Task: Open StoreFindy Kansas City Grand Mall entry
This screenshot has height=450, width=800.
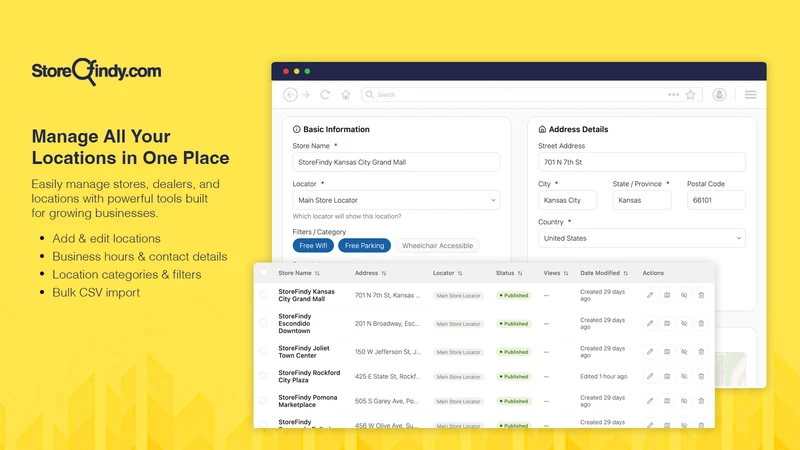Action: point(306,295)
